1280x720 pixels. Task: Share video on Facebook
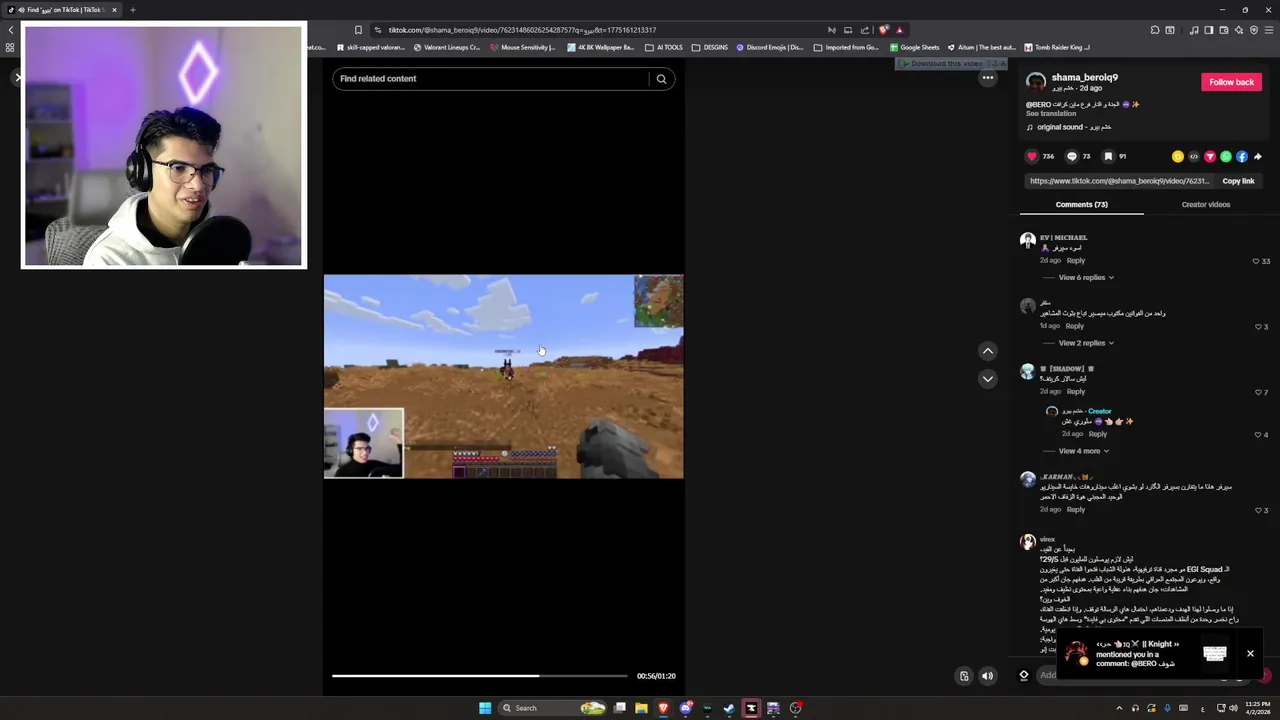point(1242,156)
